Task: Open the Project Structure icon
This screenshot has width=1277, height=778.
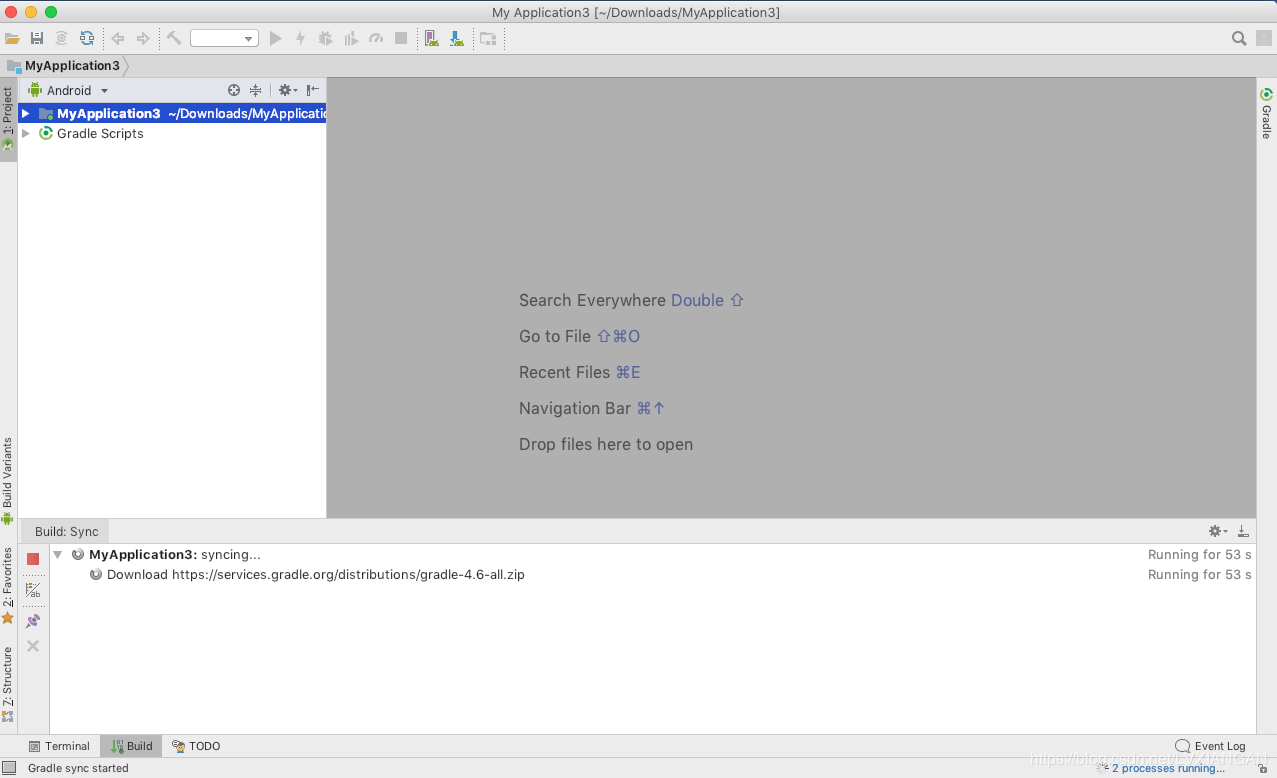Action: coord(488,38)
